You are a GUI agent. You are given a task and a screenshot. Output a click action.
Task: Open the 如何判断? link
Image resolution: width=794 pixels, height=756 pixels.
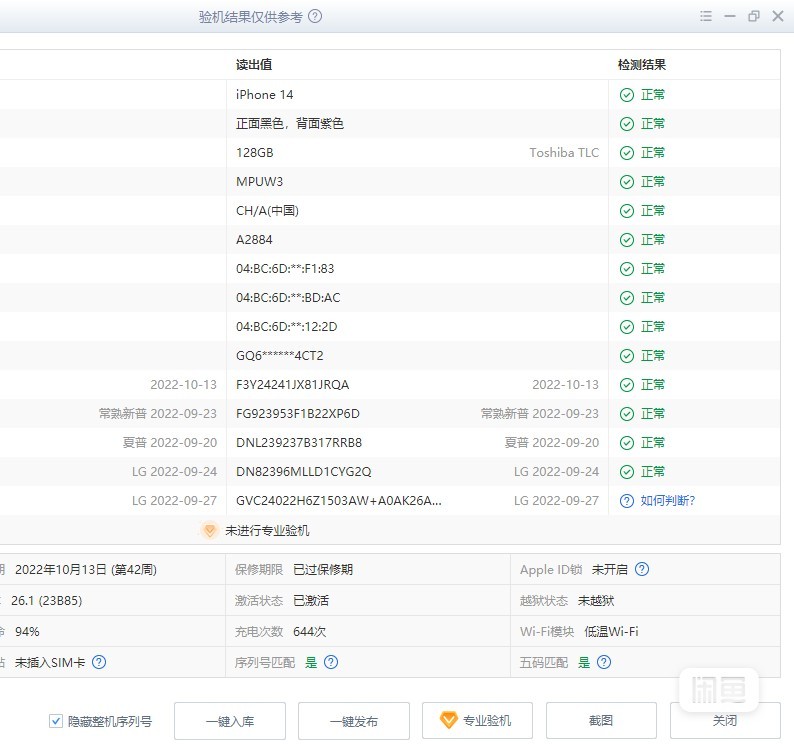pos(667,501)
